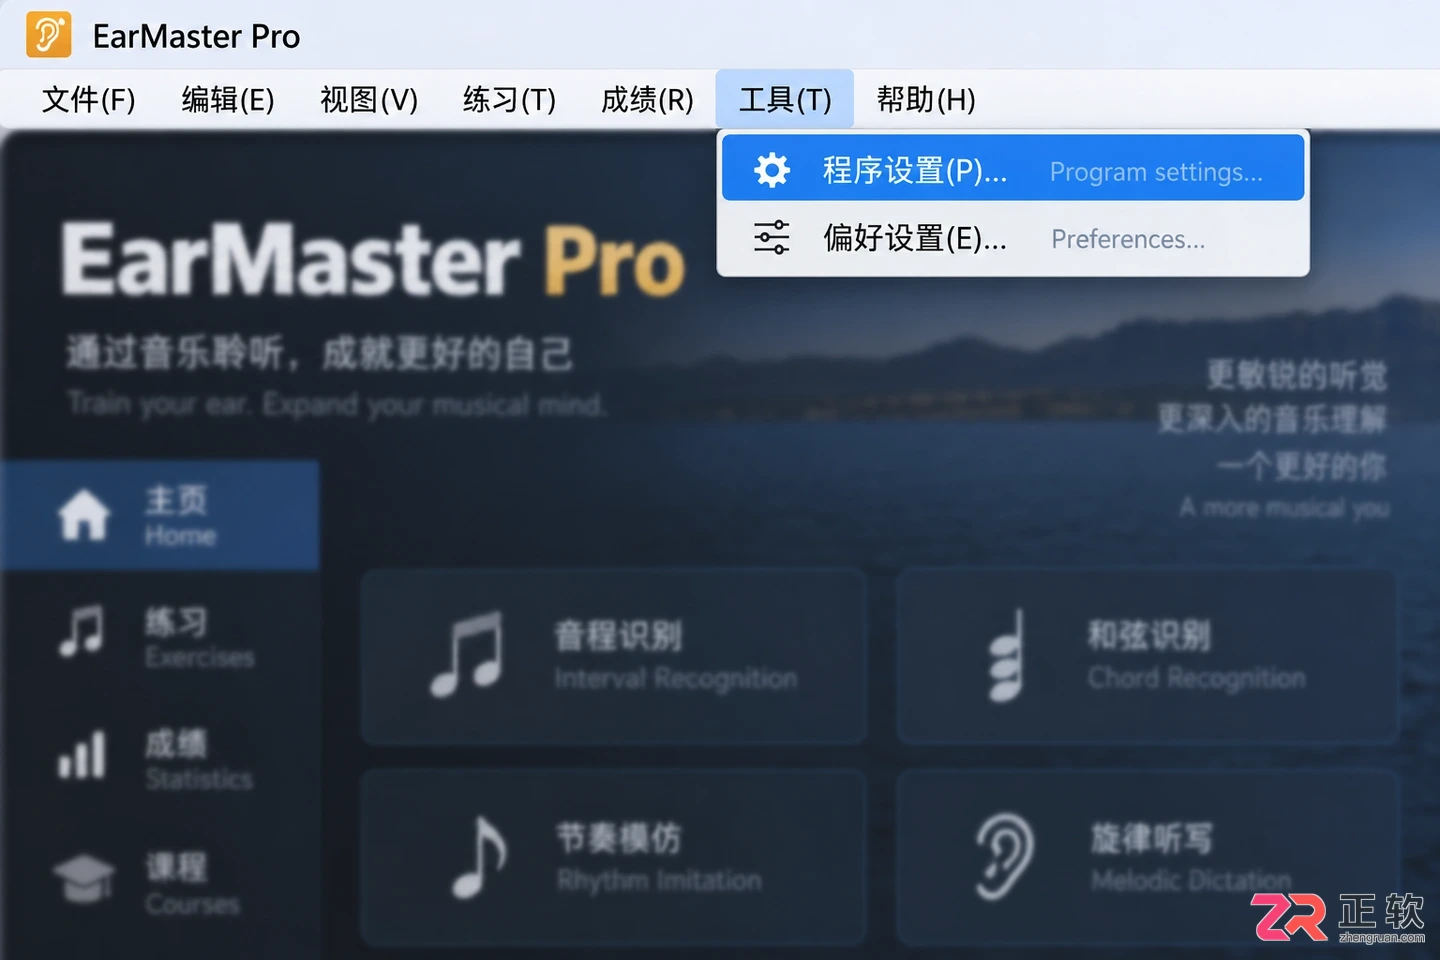Open the 编辑(E) menu
The height and width of the screenshot is (960, 1440).
(x=228, y=99)
